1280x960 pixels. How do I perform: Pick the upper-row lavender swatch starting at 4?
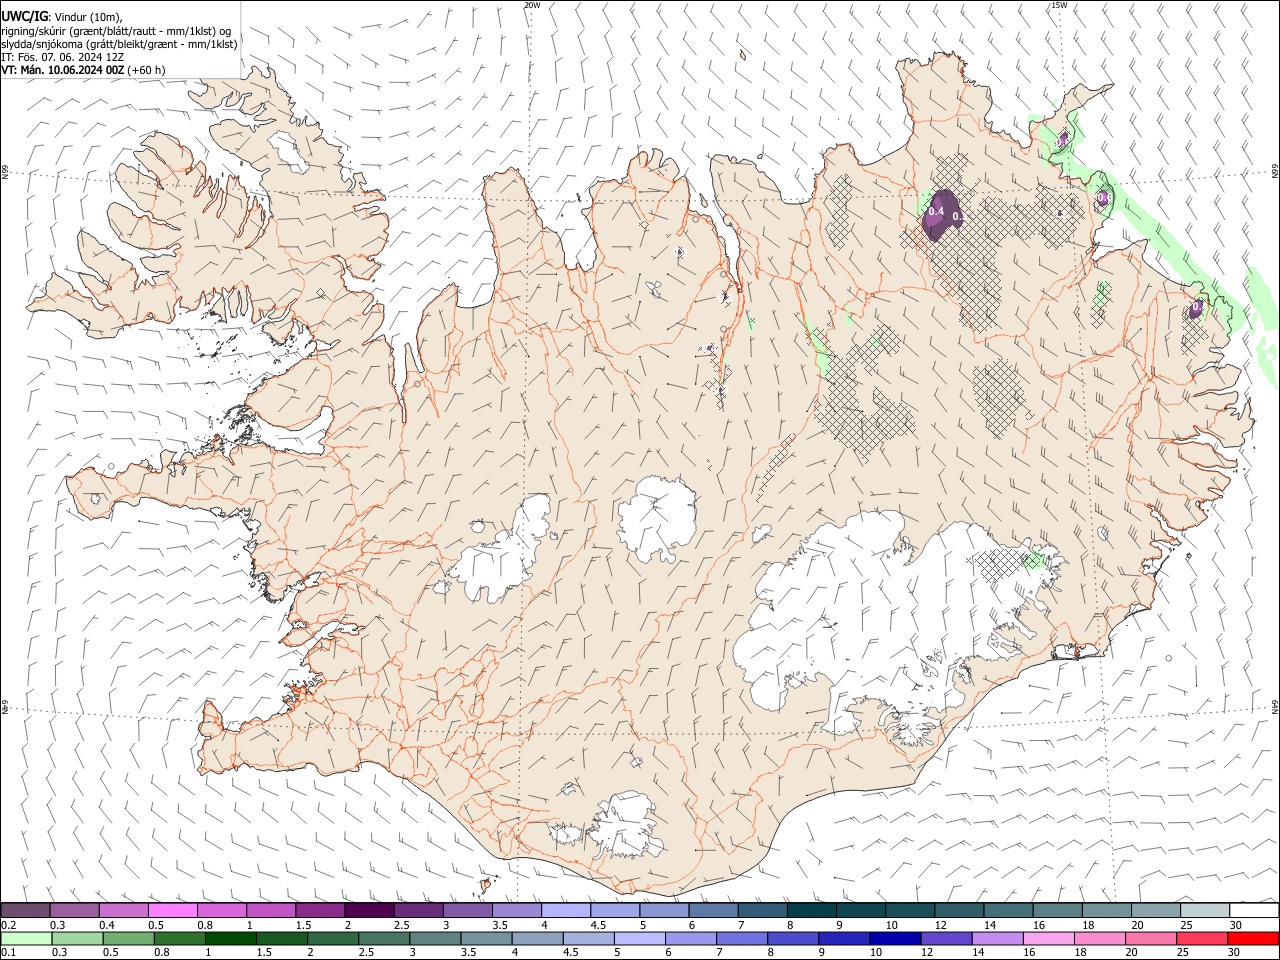point(566,910)
